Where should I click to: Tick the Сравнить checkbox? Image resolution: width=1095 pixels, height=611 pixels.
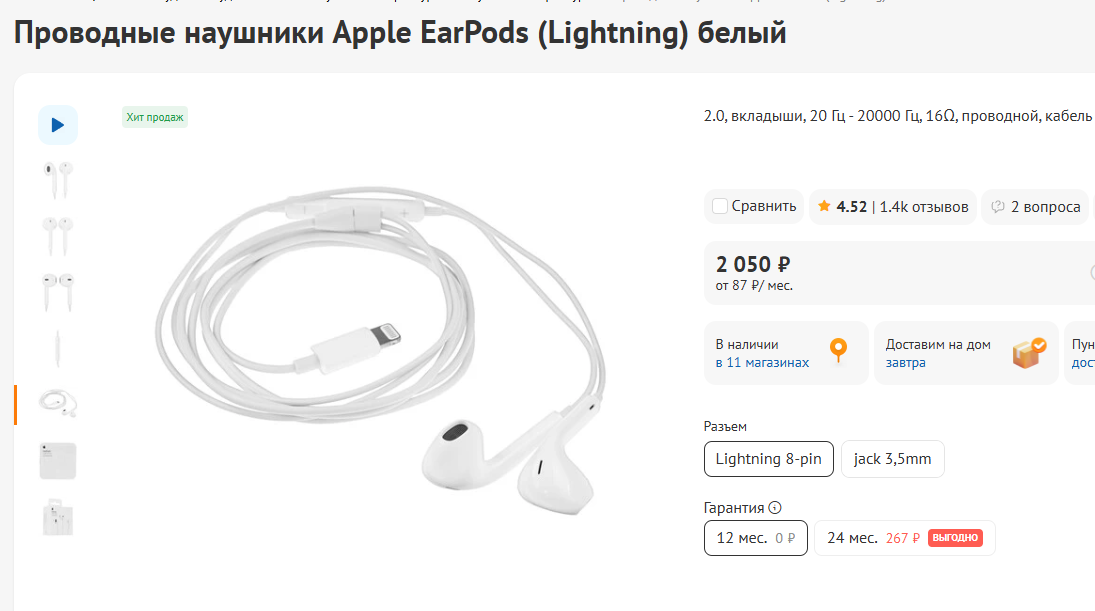720,206
